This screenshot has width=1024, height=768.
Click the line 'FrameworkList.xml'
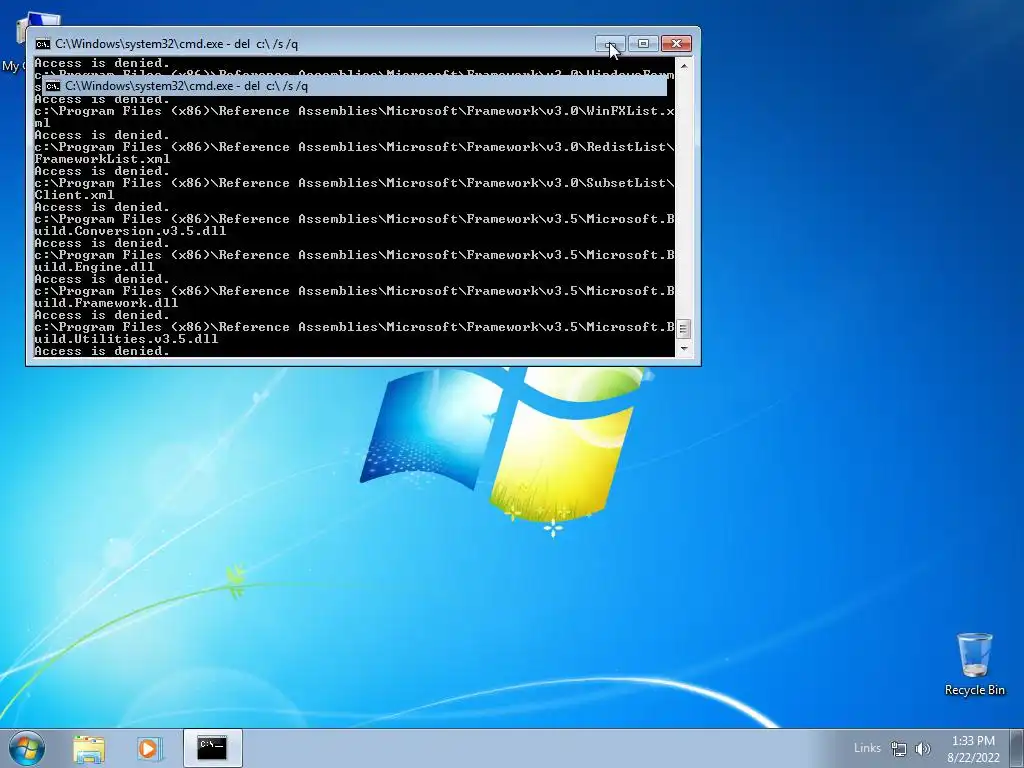point(102,159)
